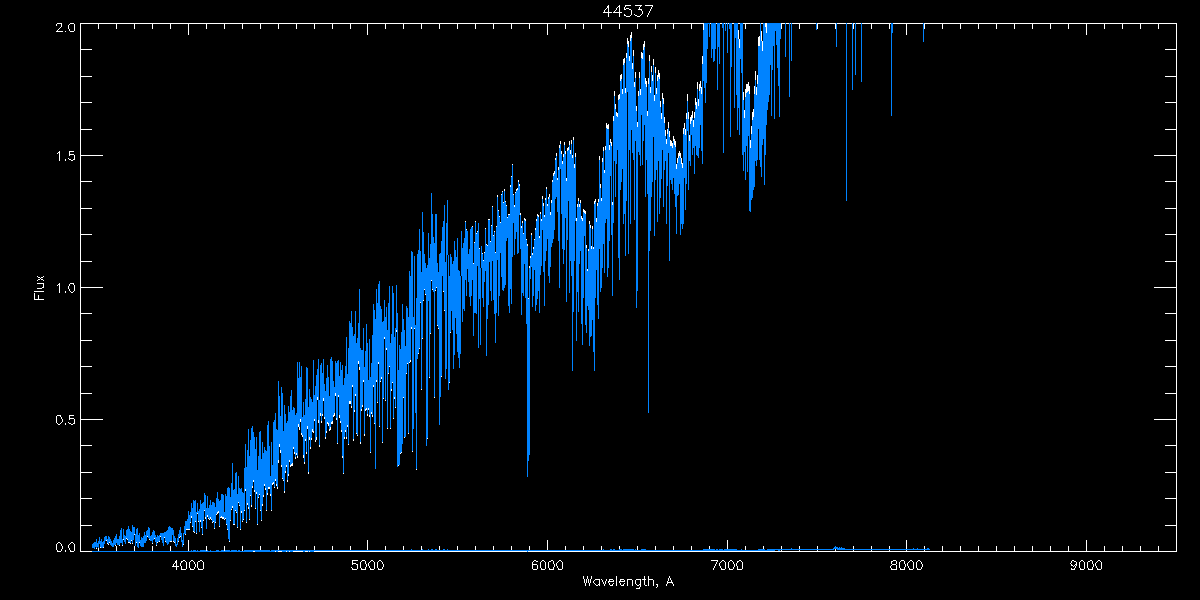Click the 6000 wavelength tick label
This screenshot has height=600, width=1200.
pyautogui.click(x=548, y=565)
